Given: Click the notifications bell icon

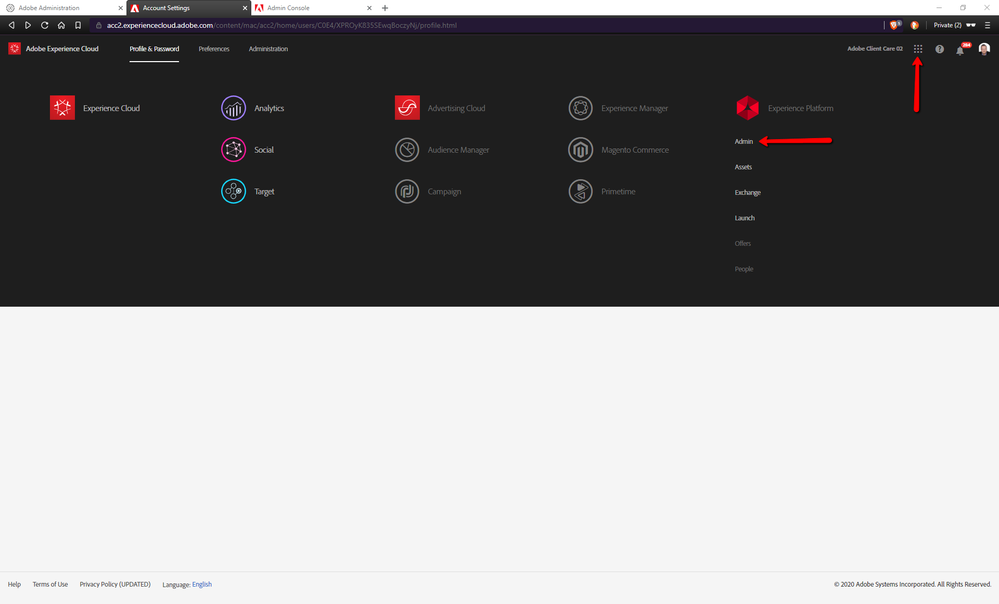Looking at the screenshot, I should tap(960, 49).
